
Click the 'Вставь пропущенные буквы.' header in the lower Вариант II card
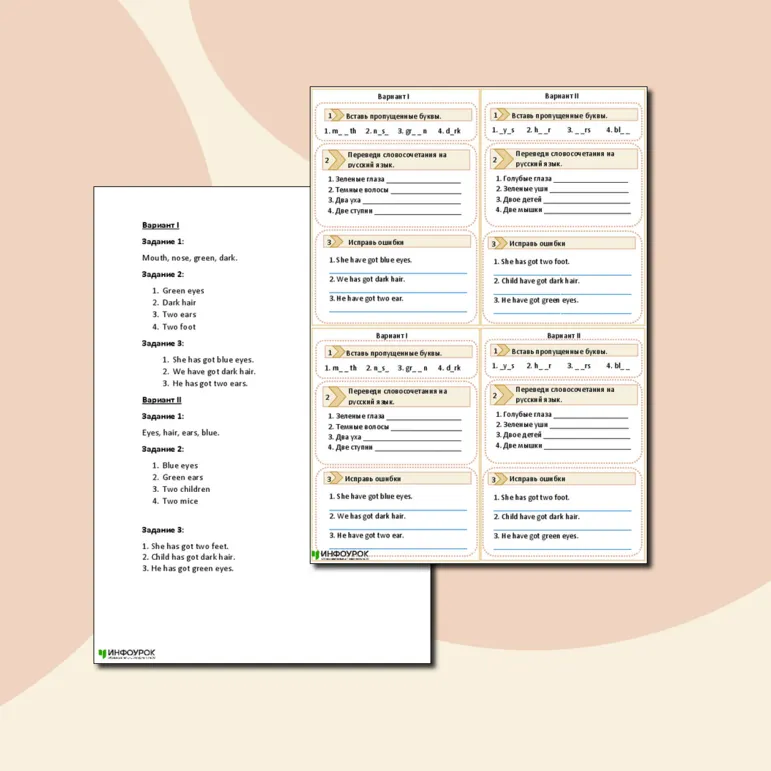(x=564, y=351)
